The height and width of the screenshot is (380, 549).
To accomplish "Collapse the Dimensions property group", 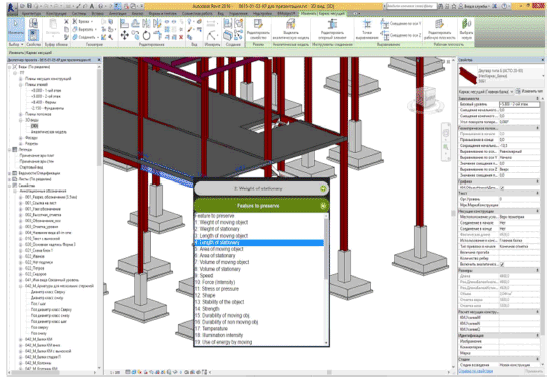I will point(537,270).
